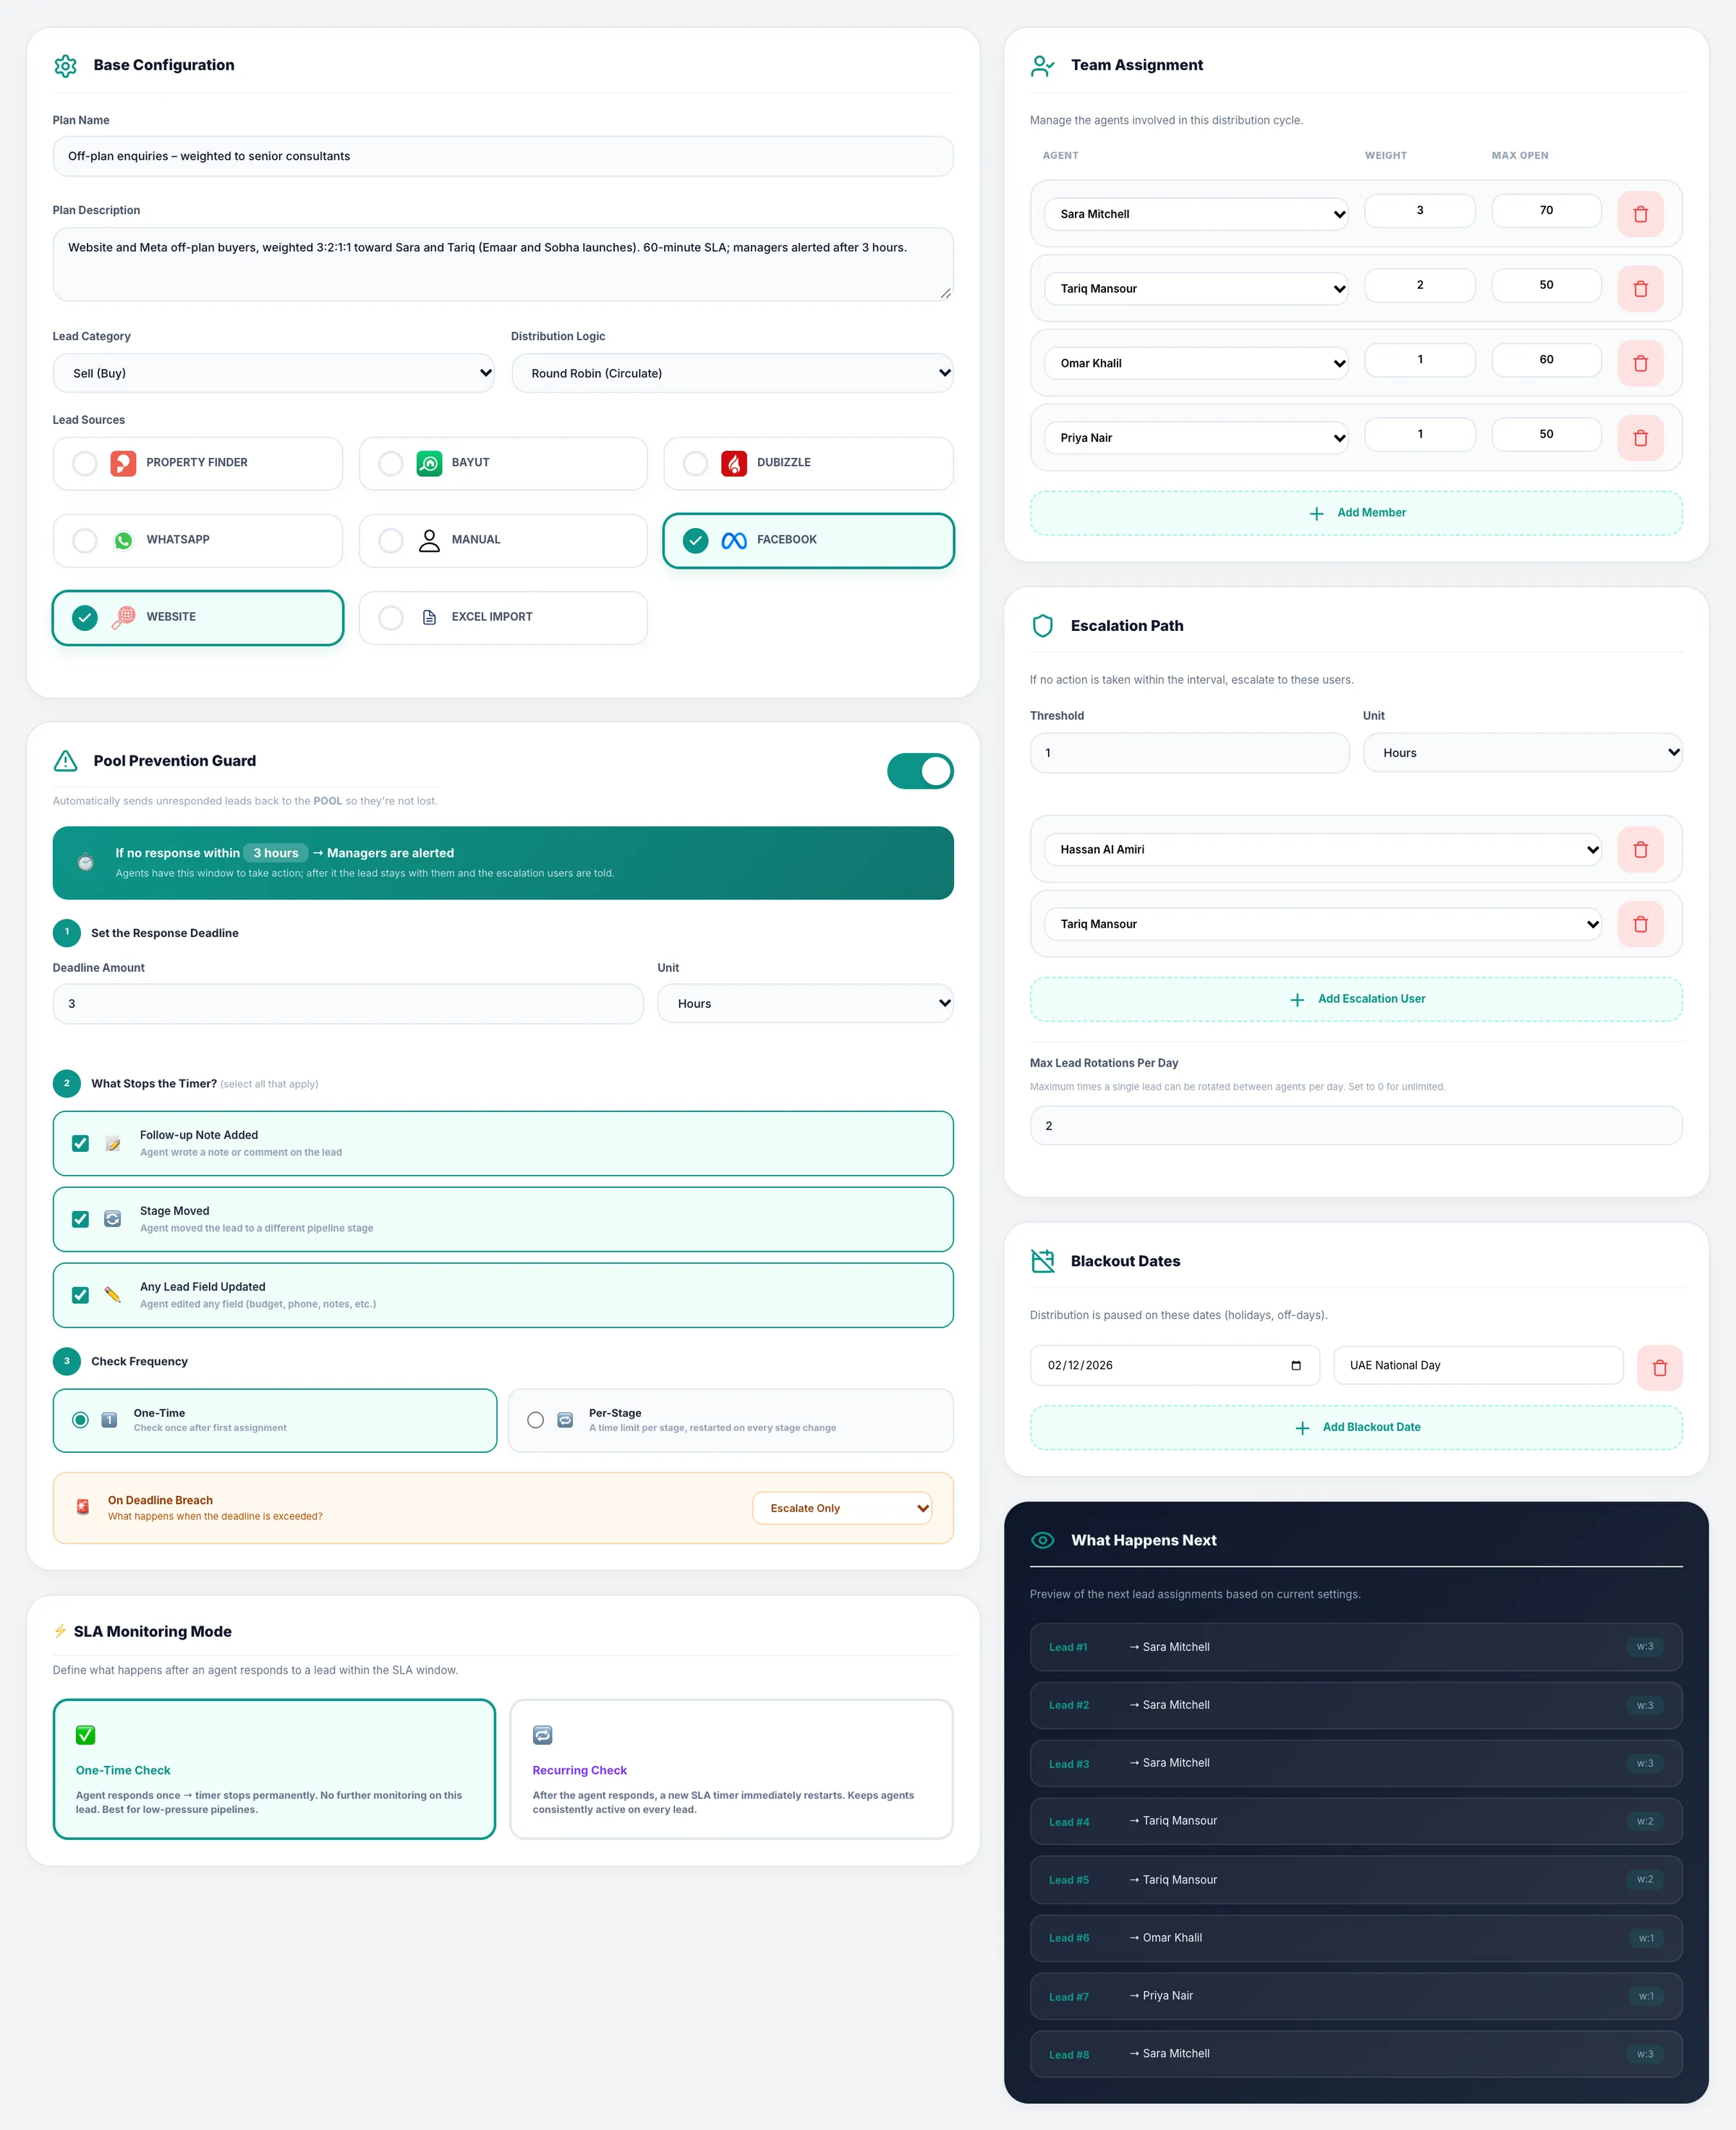The image size is (1736, 2130).
Task: Click Add Member button
Action: coord(1356,513)
